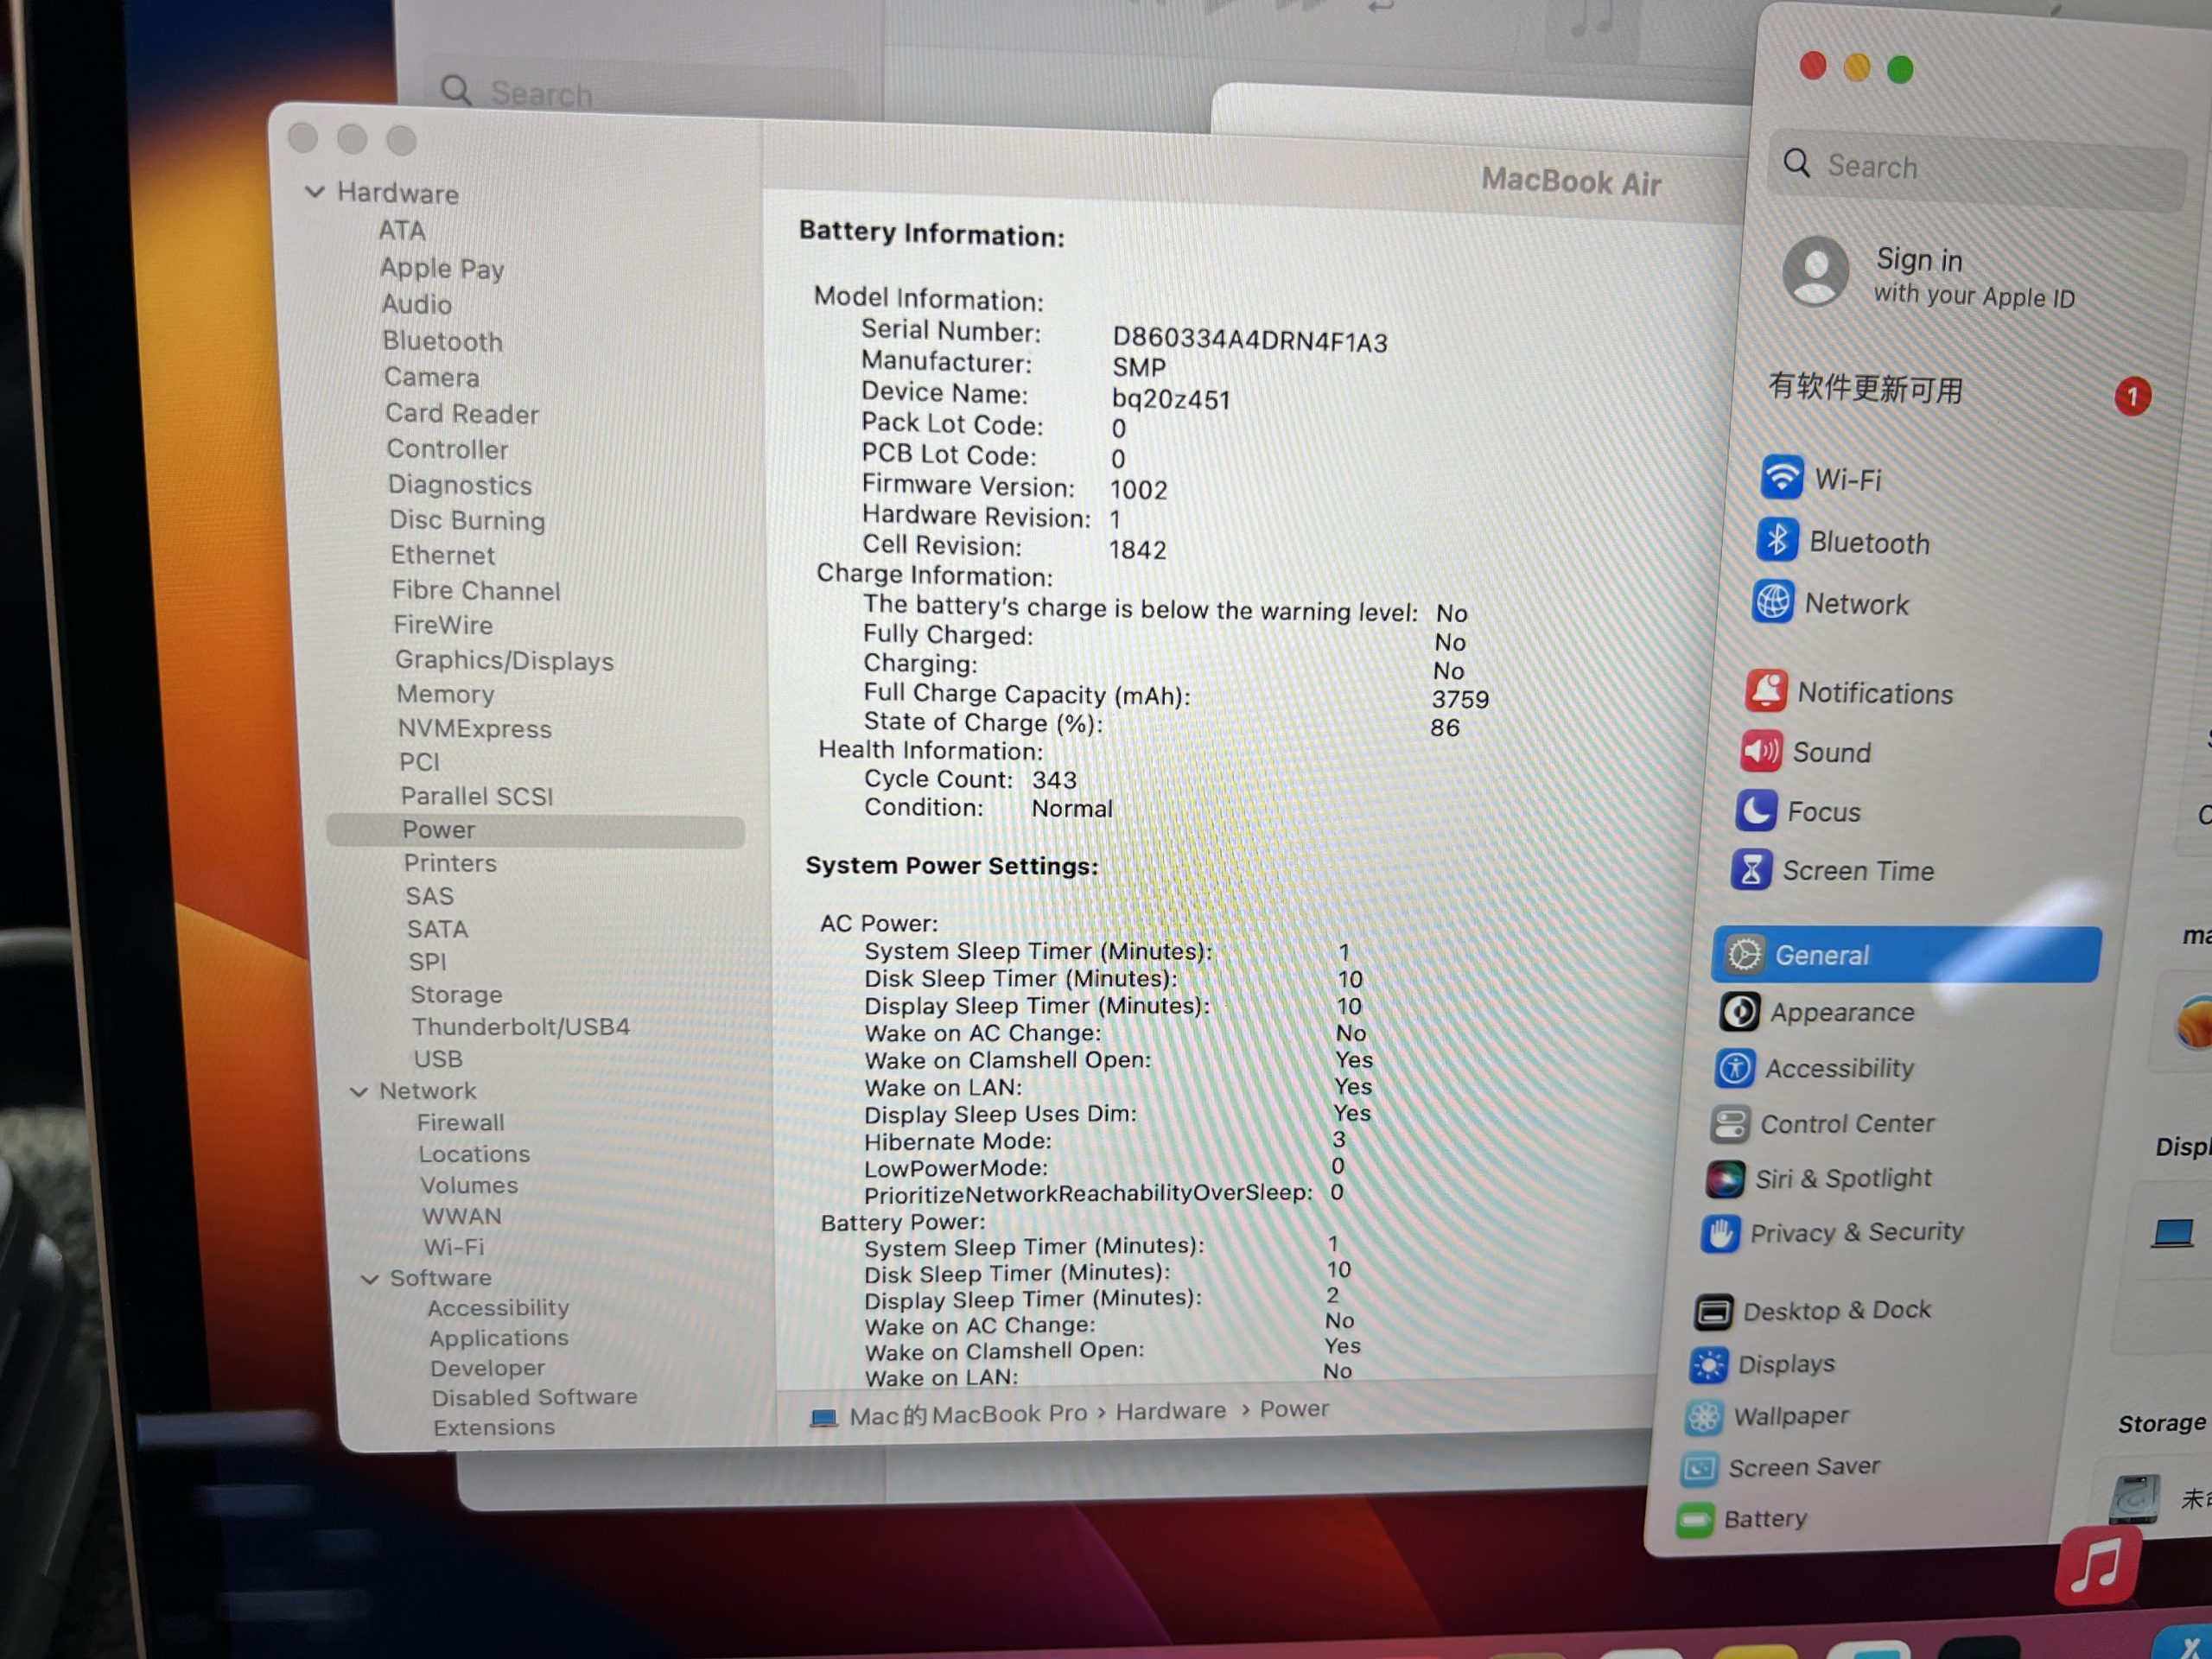Click the Wallpaper icon in System Settings
2212x1659 pixels.
pyautogui.click(x=1705, y=1417)
